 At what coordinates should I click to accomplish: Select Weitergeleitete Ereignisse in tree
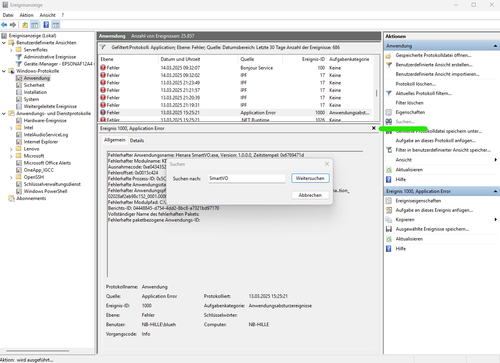point(50,106)
